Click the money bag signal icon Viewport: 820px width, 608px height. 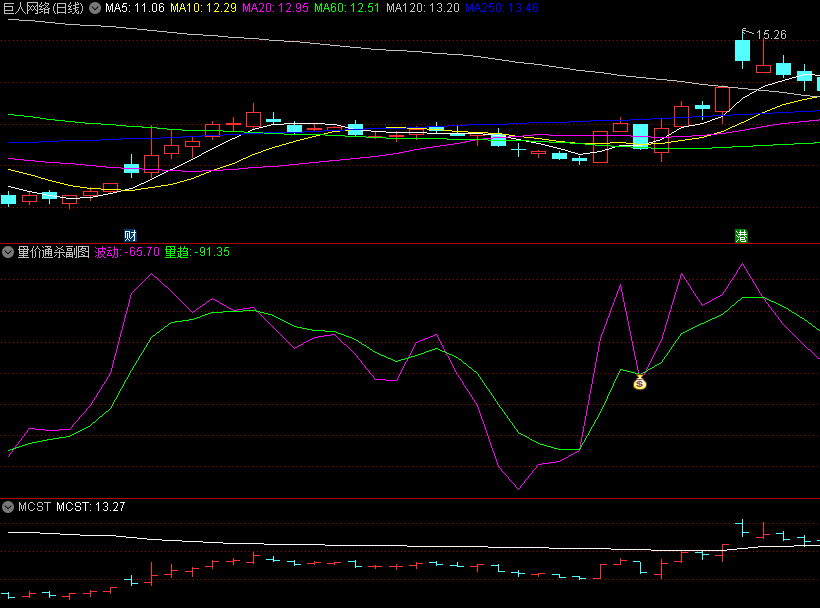(640, 383)
